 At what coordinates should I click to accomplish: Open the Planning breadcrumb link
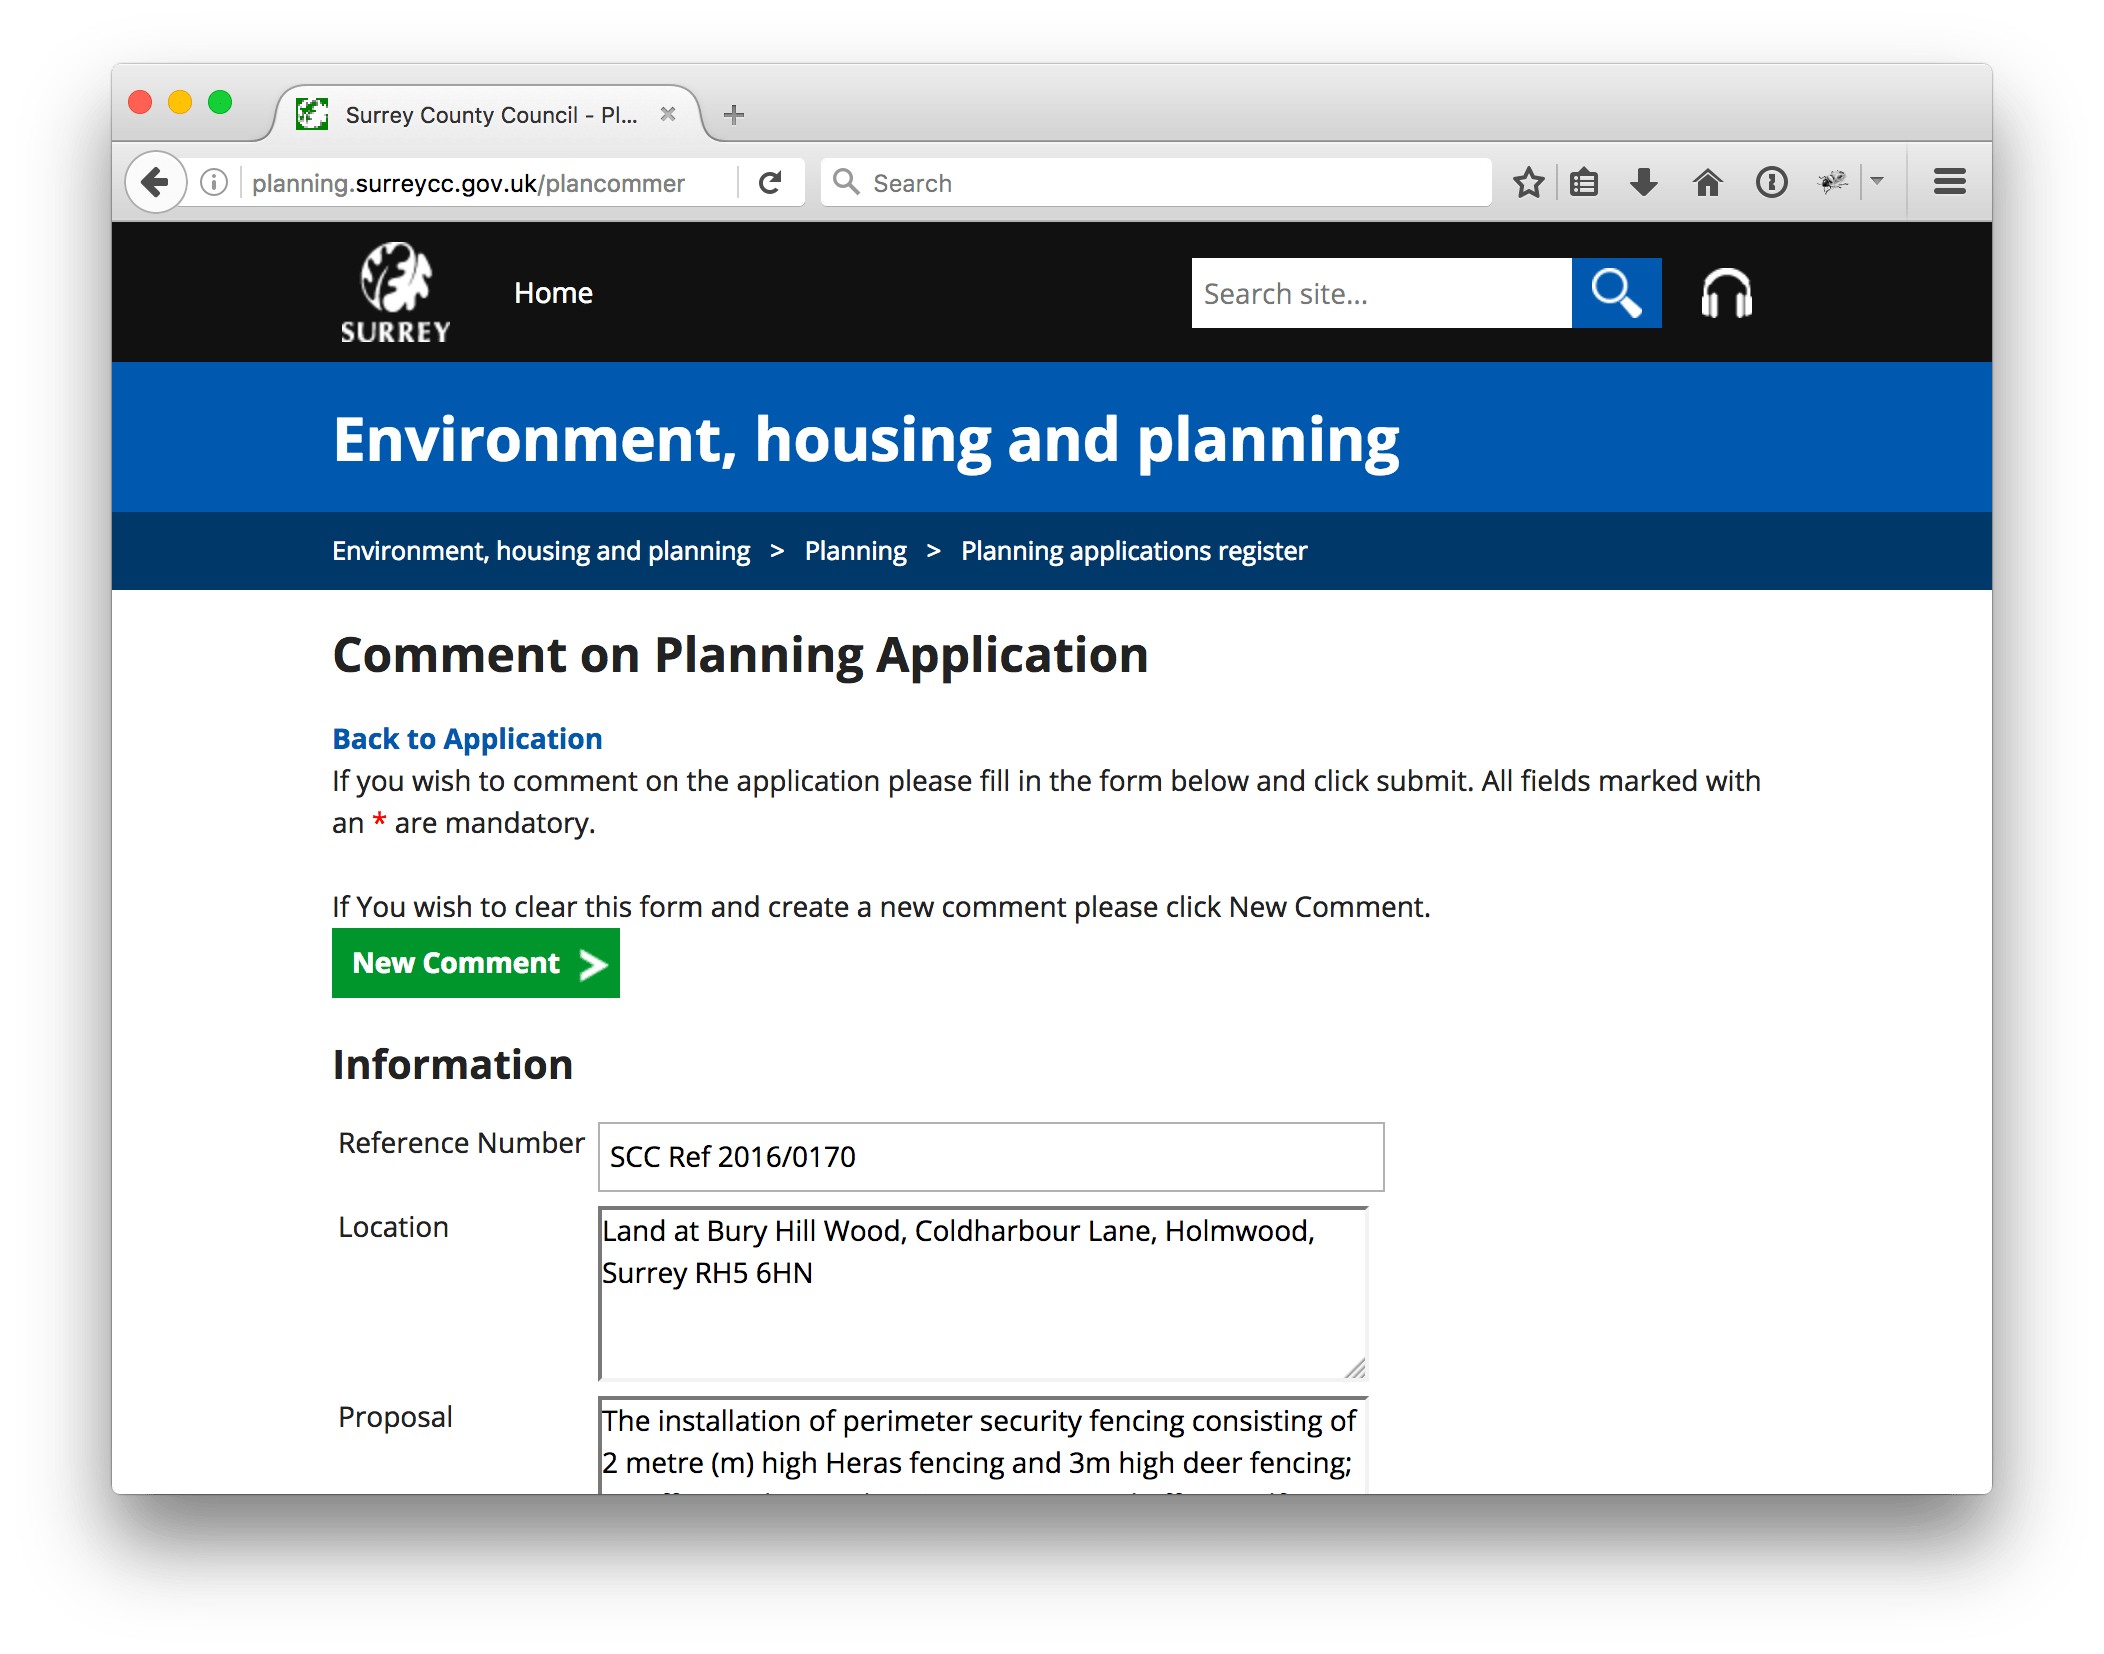[855, 551]
